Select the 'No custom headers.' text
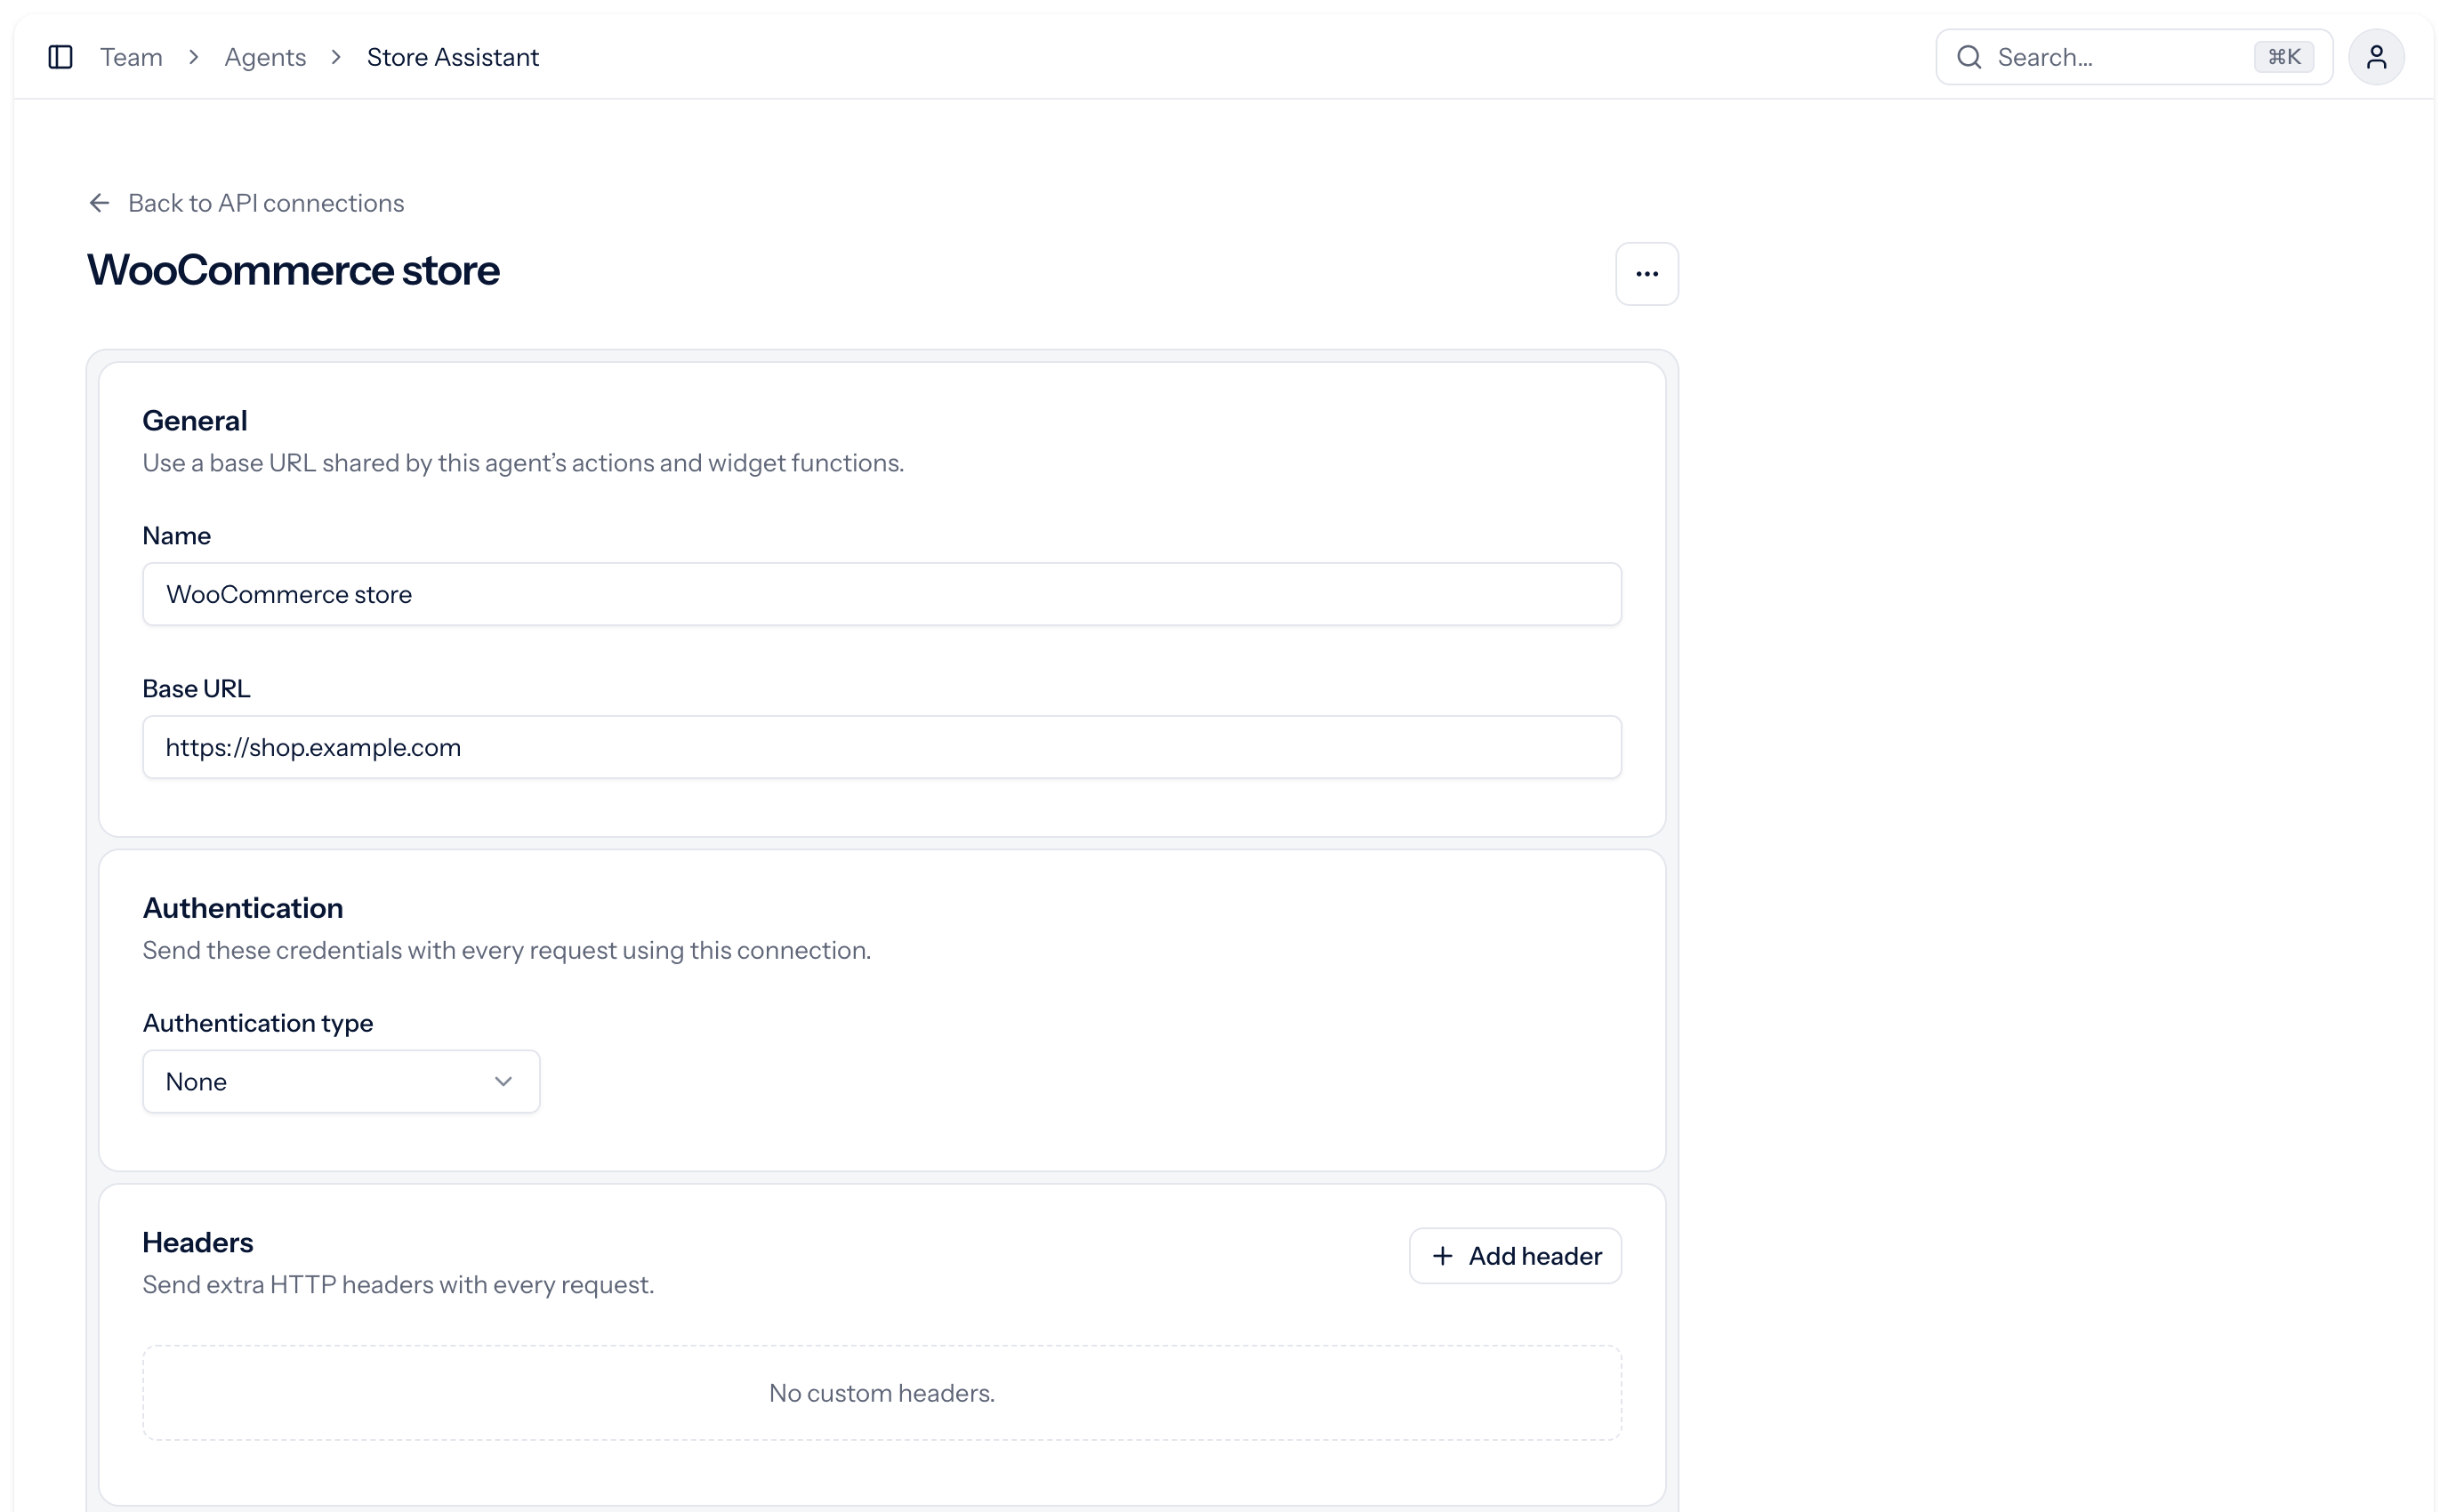Image resolution: width=2448 pixels, height=1512 pixels. (x=882, y=1393)
